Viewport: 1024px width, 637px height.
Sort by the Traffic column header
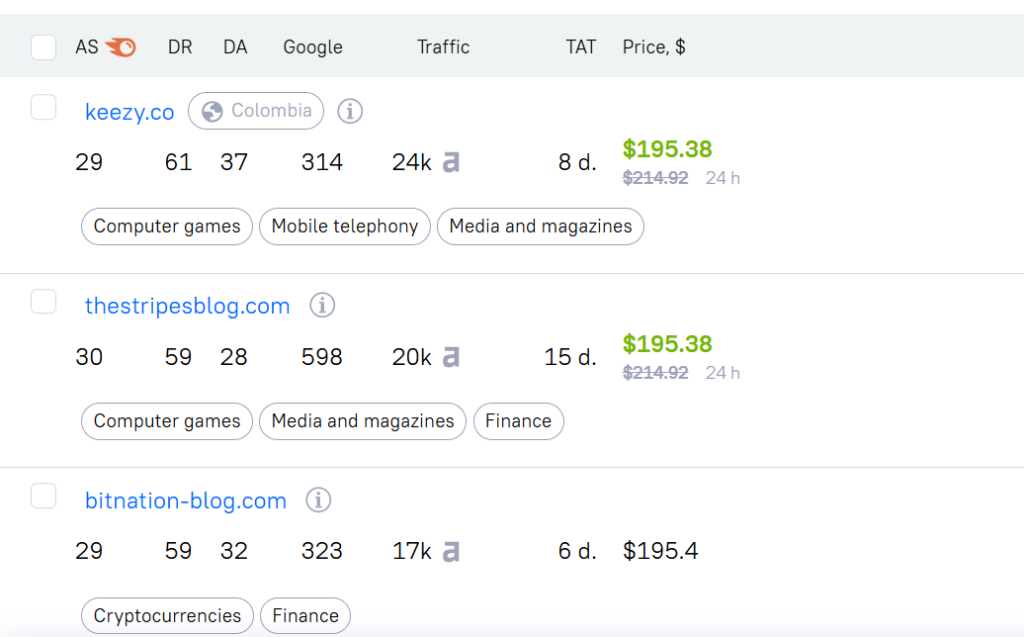point(443,47)
